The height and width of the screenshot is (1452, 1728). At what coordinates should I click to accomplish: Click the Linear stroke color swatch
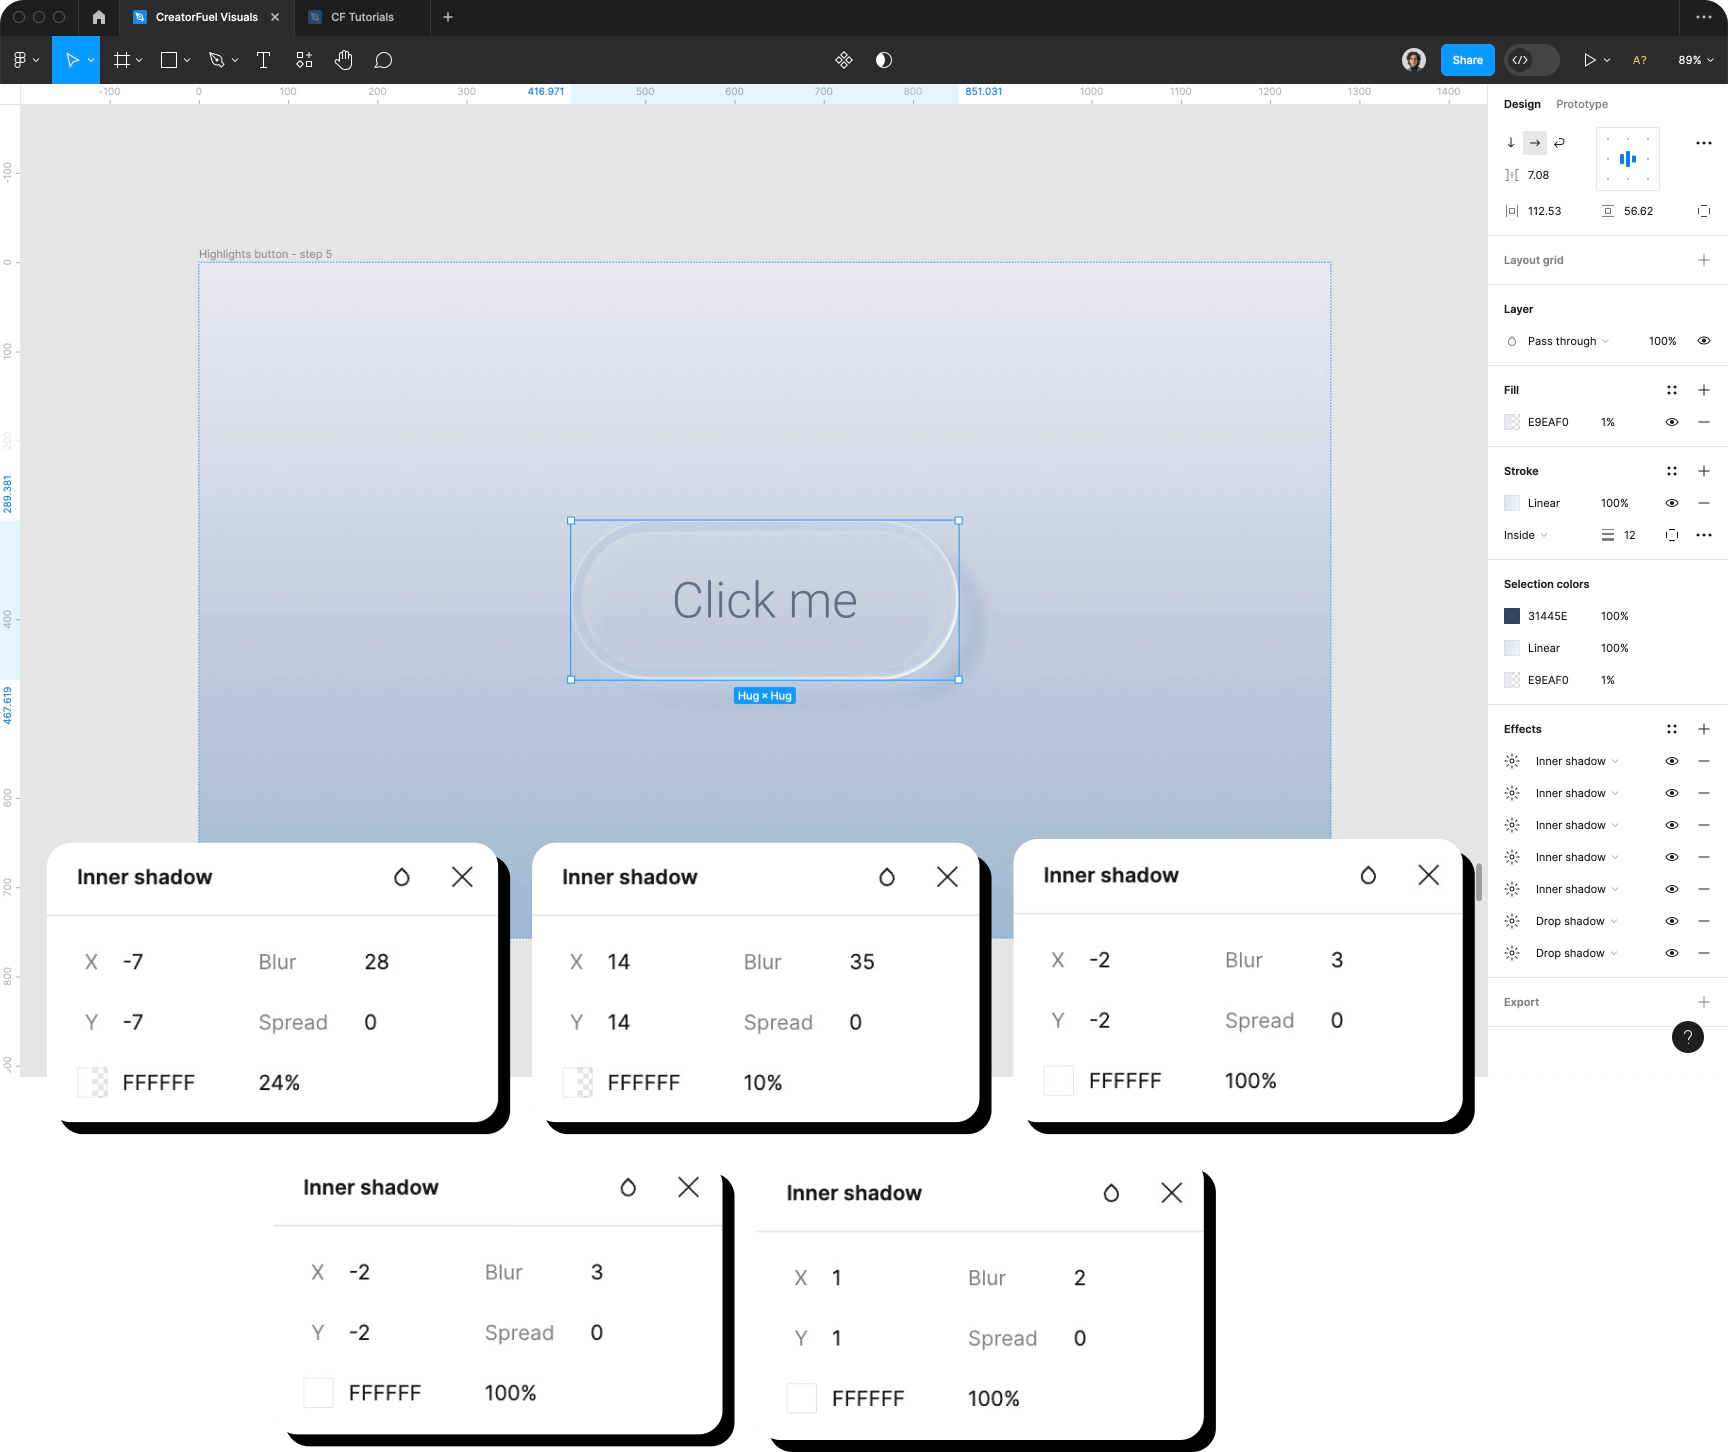(x=1512, y=503)
